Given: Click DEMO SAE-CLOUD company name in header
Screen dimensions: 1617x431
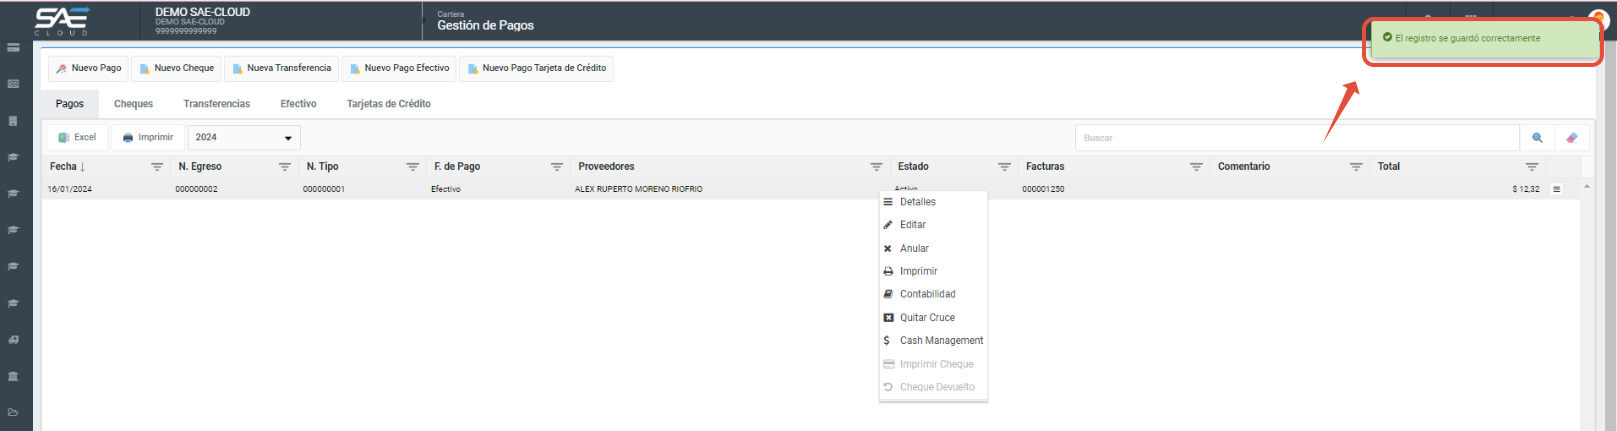Looking at the screenshot, I should (x=202, y=12).
